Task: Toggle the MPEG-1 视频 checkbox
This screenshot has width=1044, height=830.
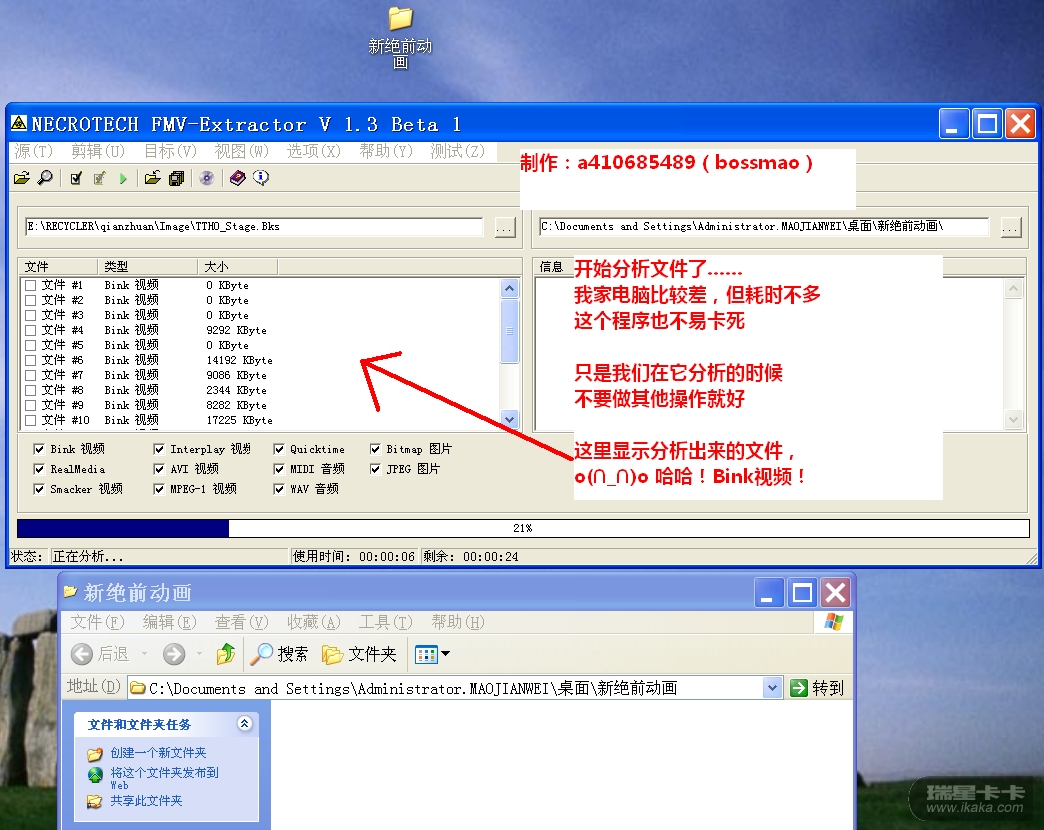Action: pos(158,489)
